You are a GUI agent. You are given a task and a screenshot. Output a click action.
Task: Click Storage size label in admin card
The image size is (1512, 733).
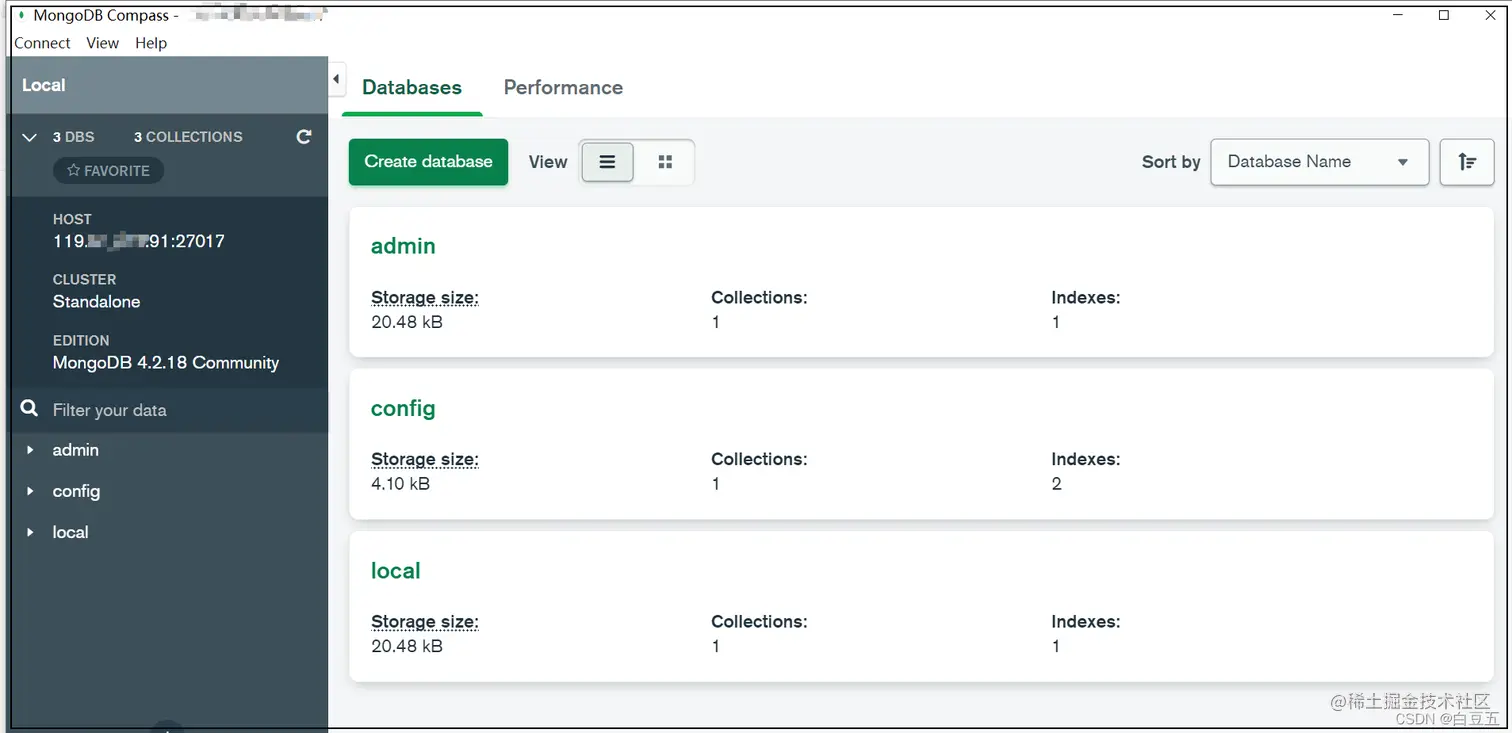(425, 297)
